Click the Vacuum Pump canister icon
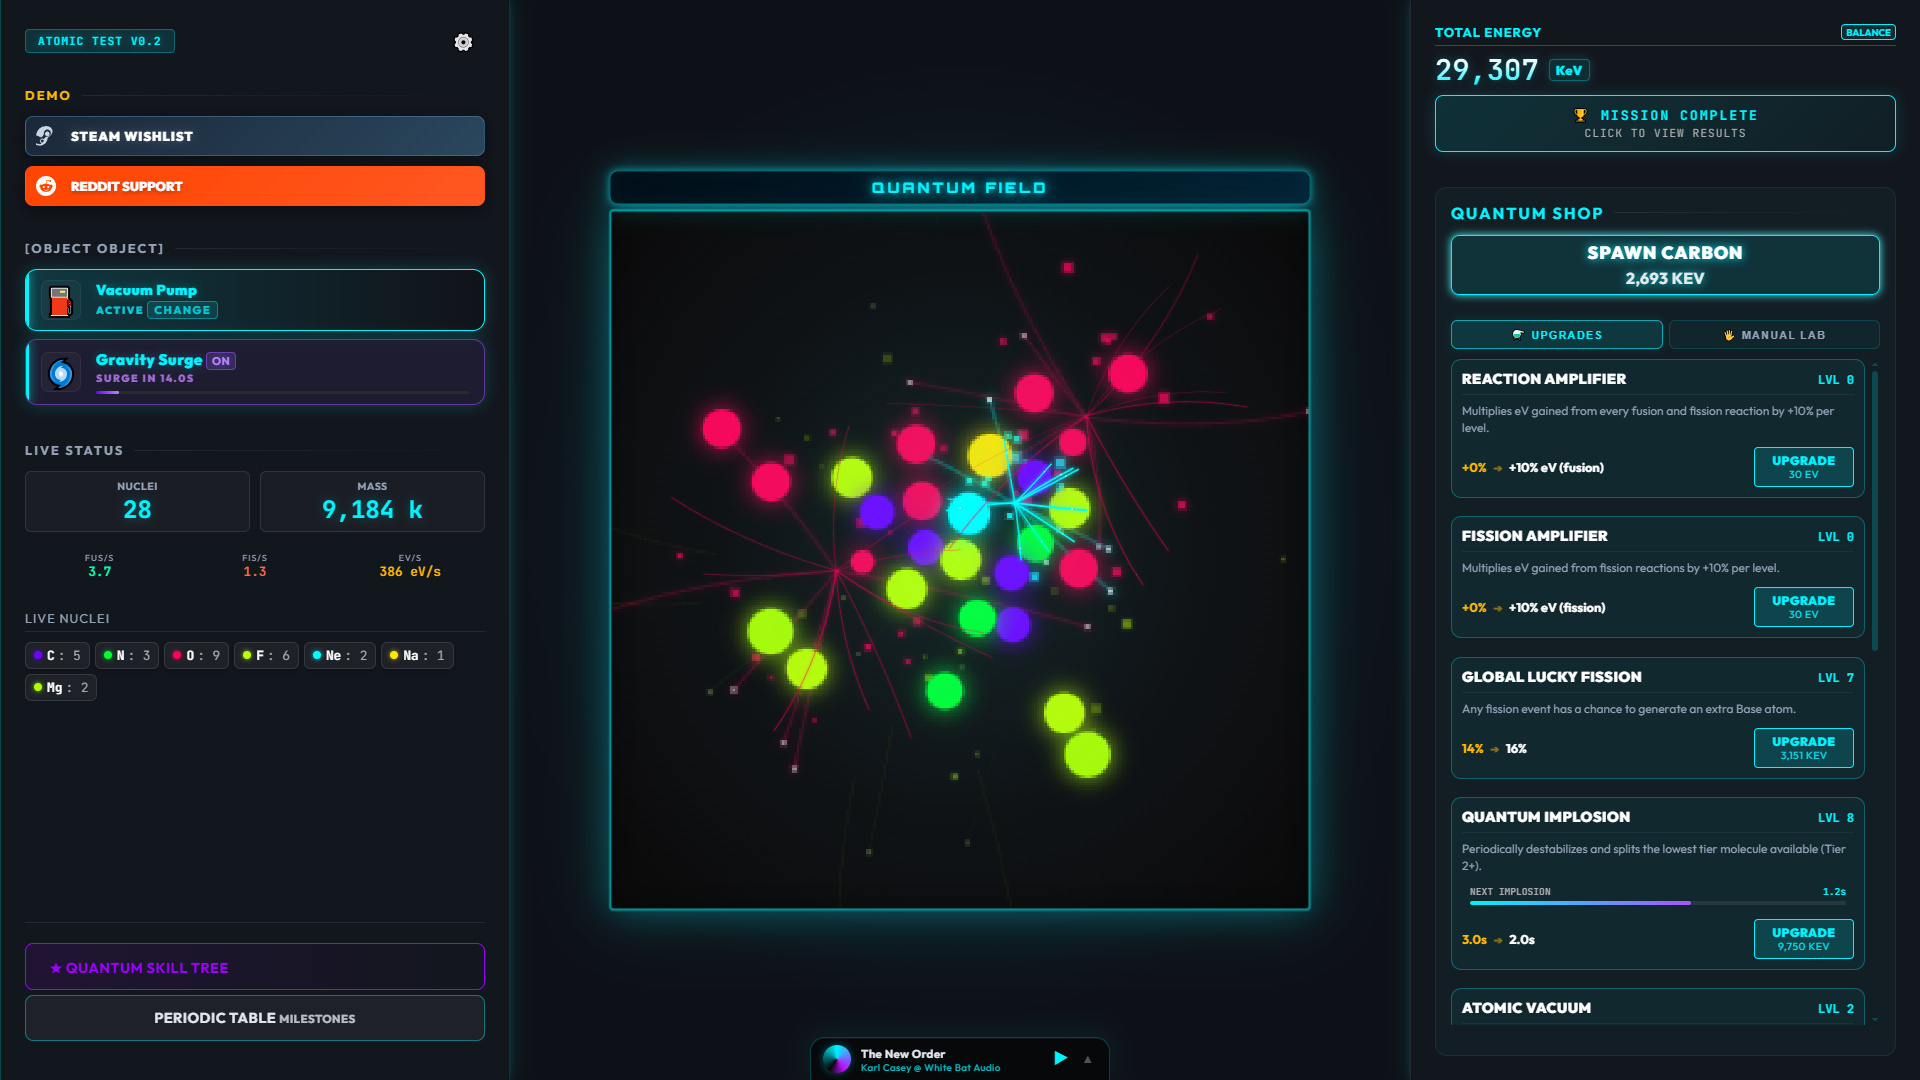The width and height of the screenshot is (1920, 1080). (x=61, y=301)
